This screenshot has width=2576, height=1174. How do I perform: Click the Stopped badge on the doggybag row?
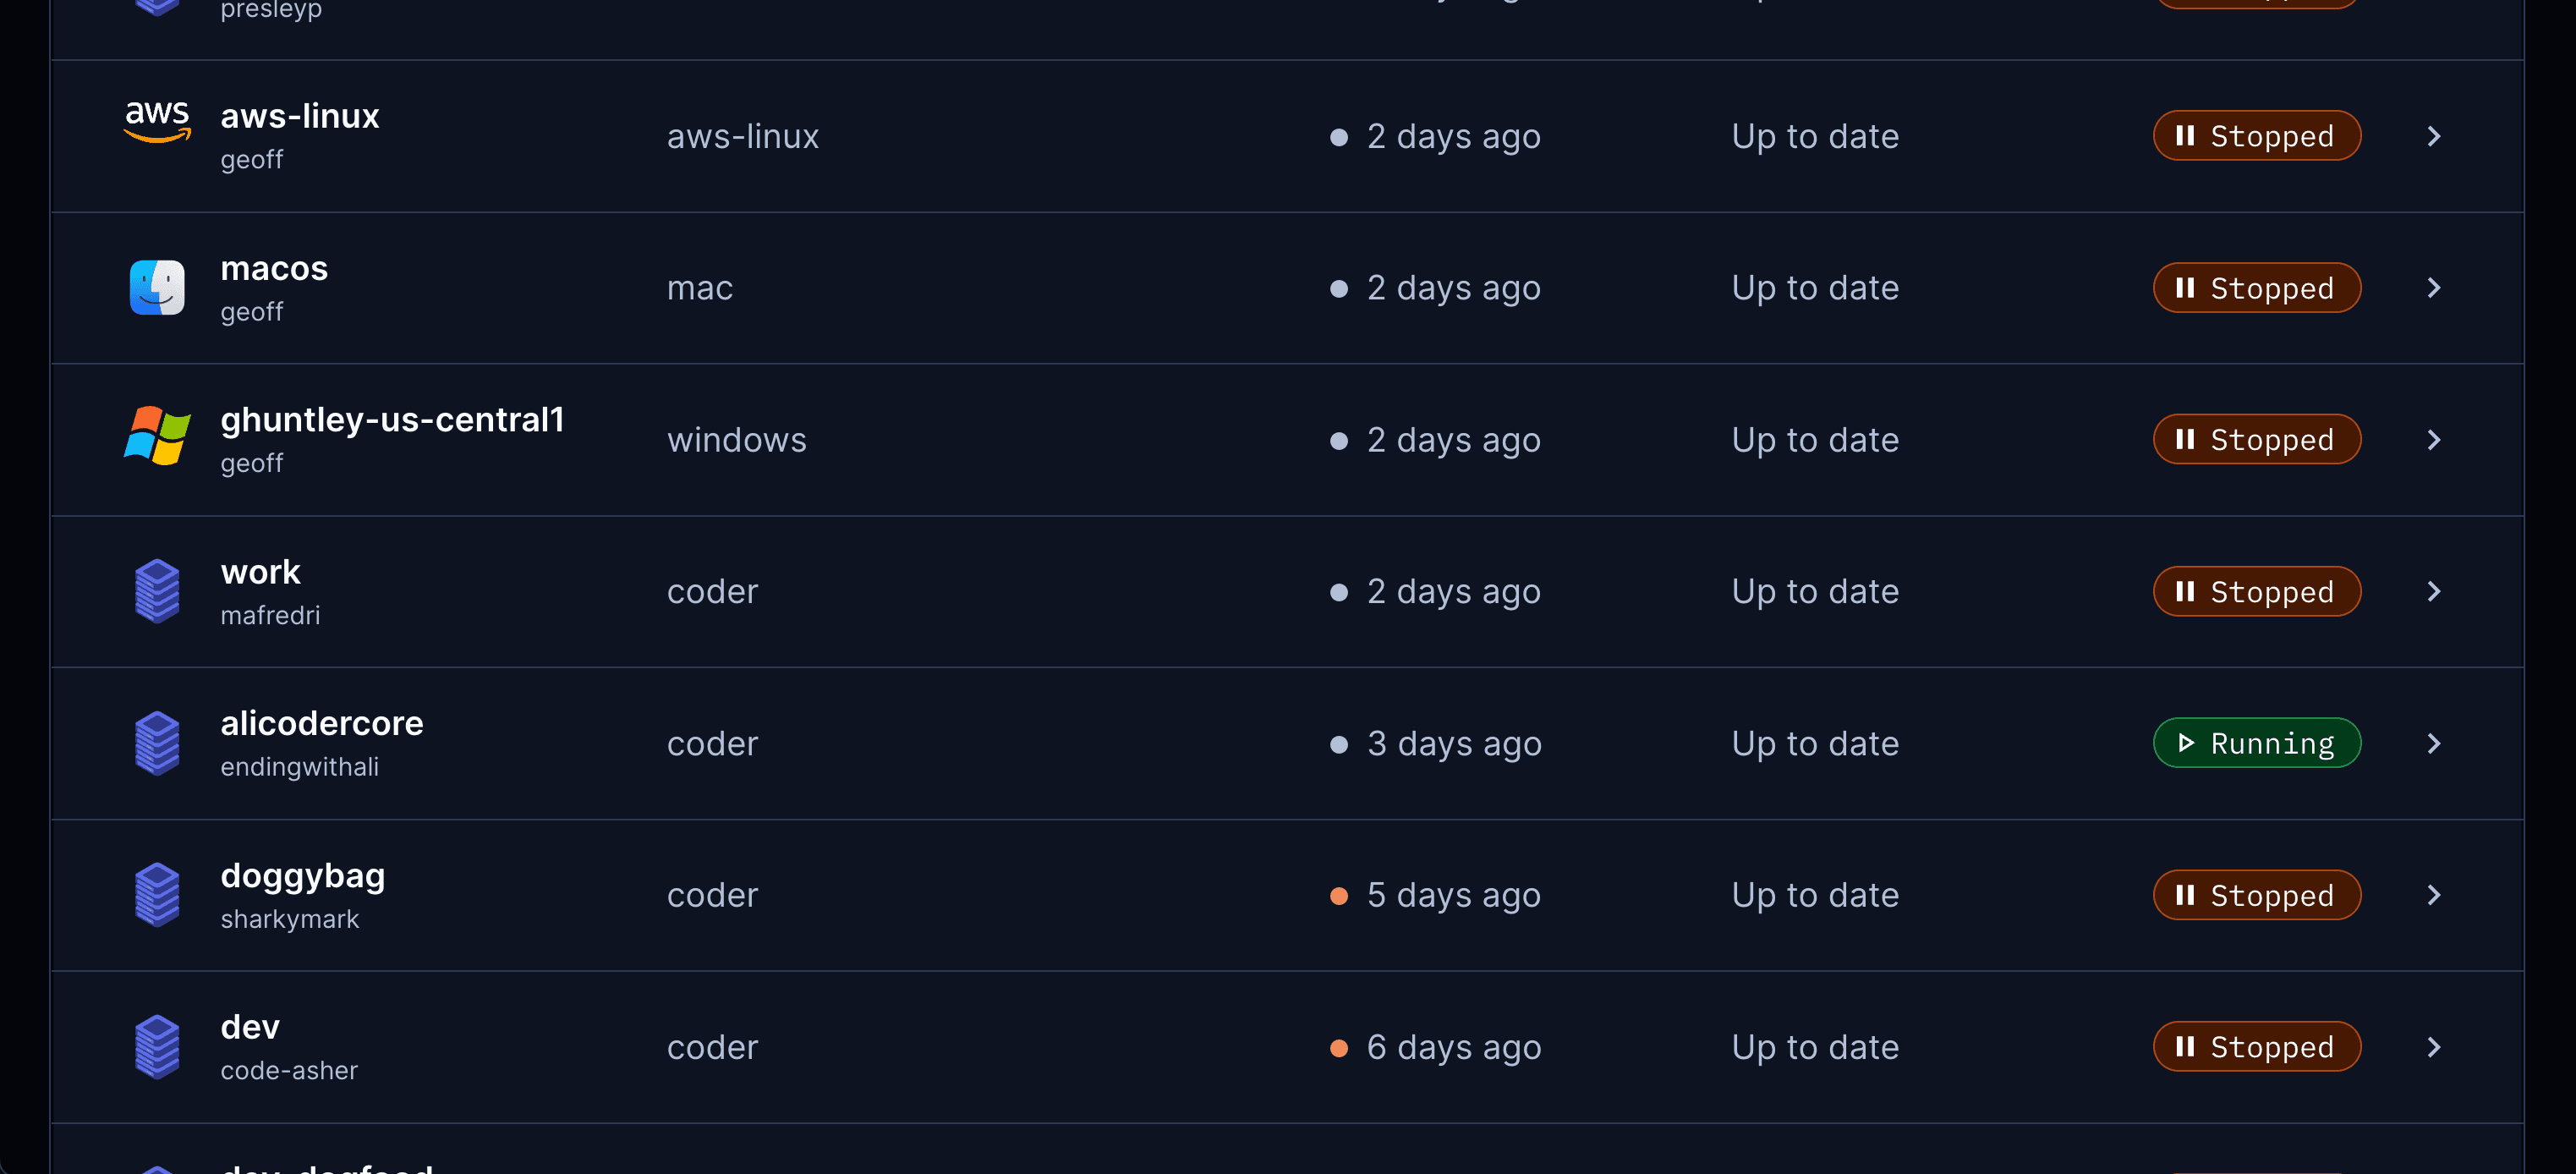(2257, 895)
